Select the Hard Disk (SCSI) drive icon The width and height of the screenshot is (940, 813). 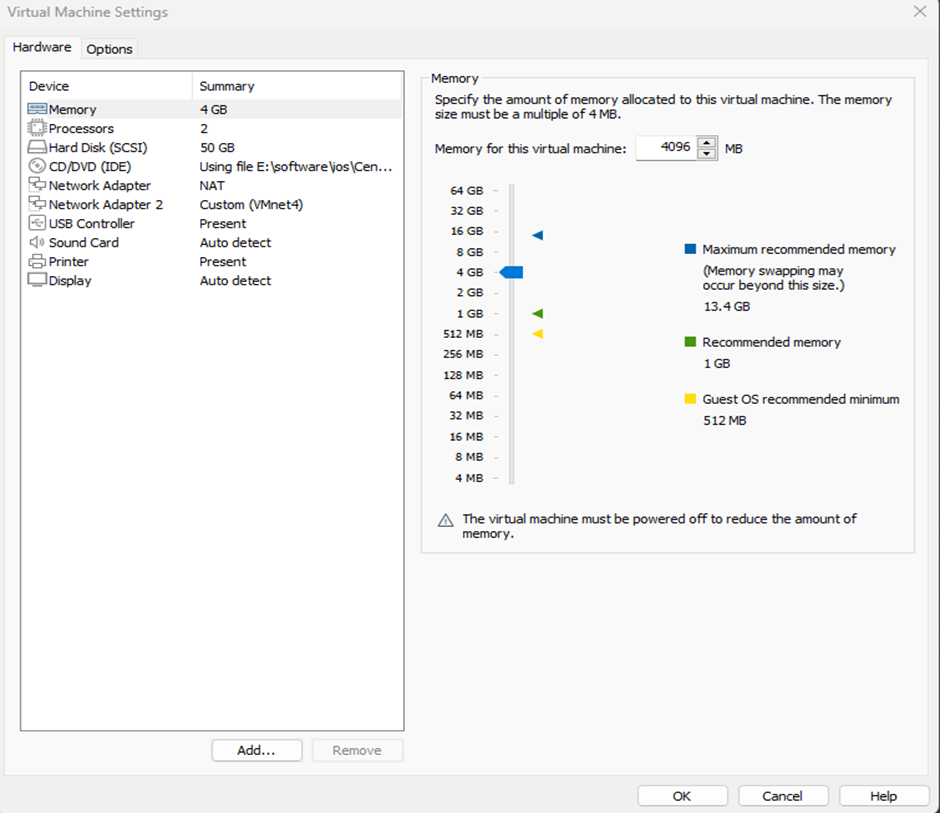point(37,147)
